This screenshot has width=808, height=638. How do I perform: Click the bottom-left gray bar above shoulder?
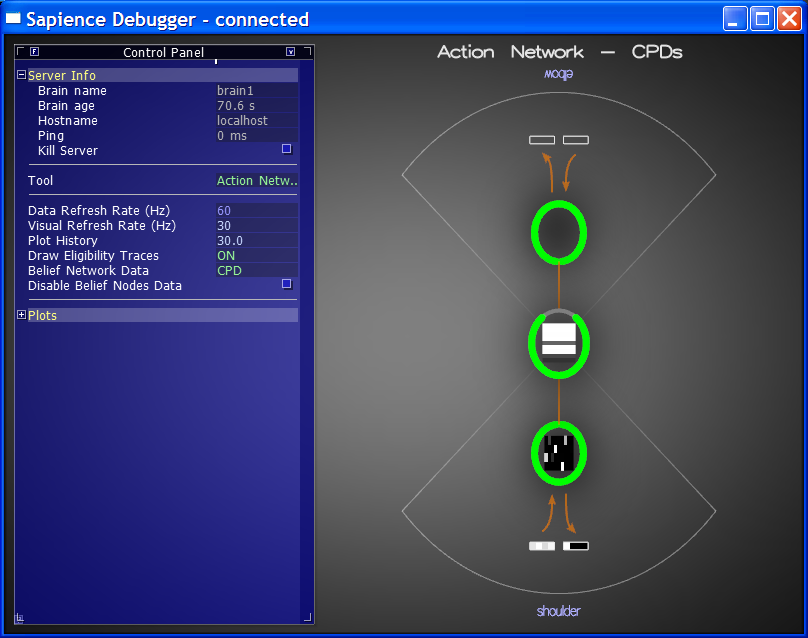[x=541, y=546]
